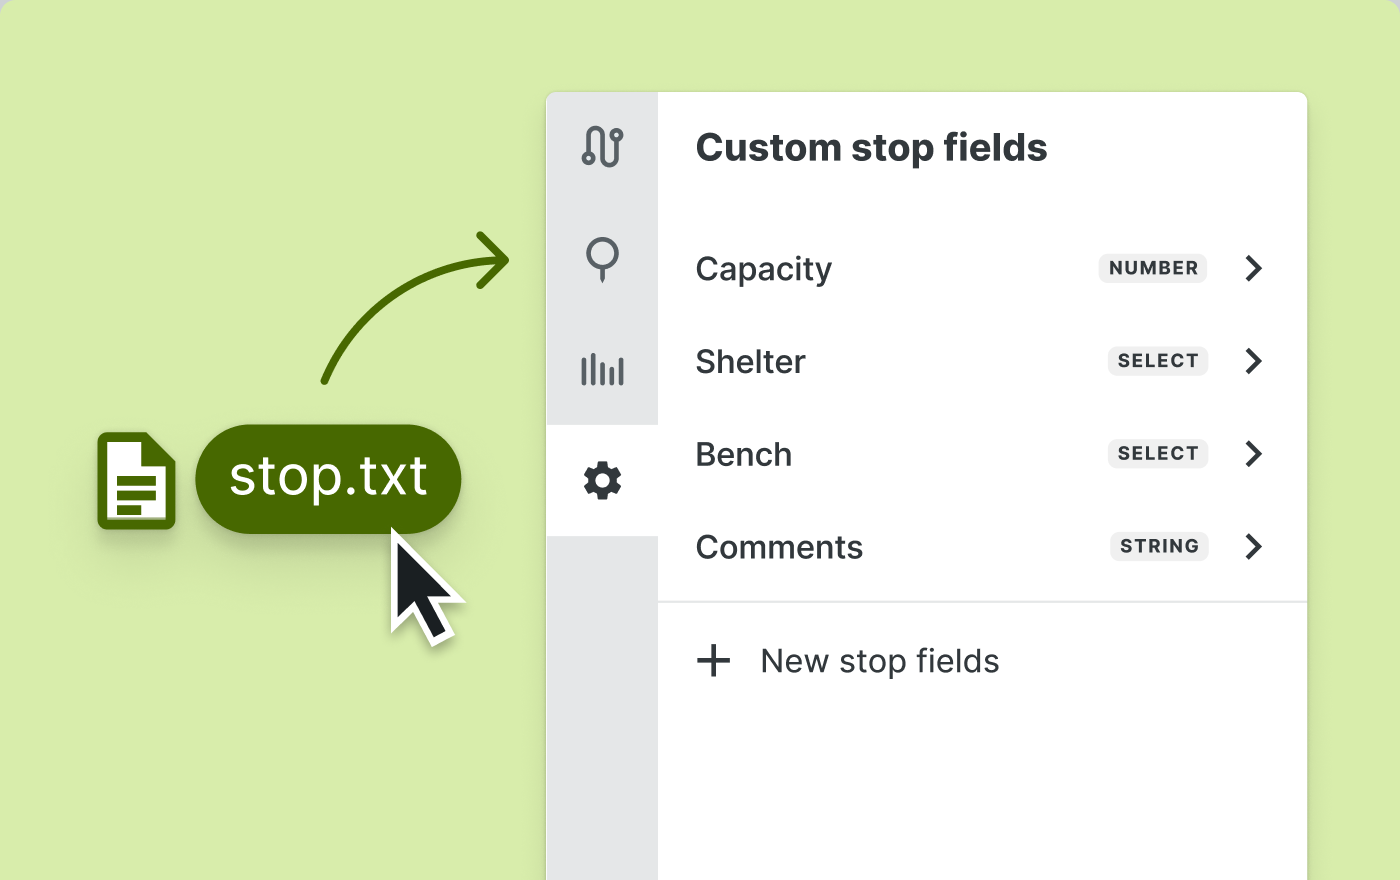The height and width of the screenshot is (880, 1400).
Task: Click the SELECT badge beside Bench
Action: coord(1157,453)
